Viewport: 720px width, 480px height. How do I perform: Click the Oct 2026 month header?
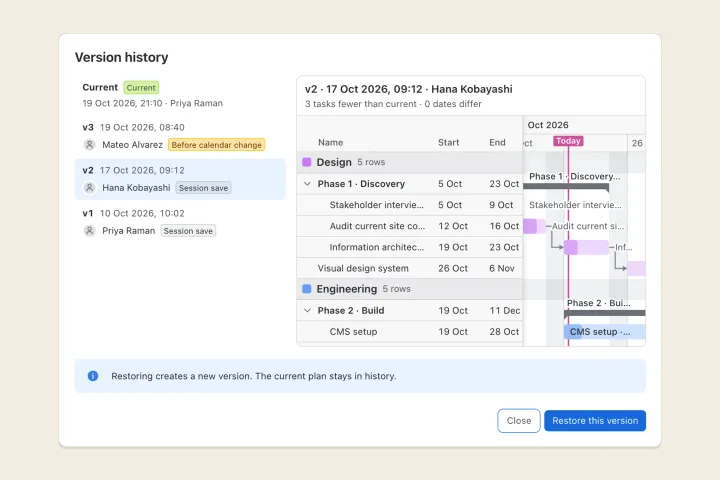coord(548,125)
